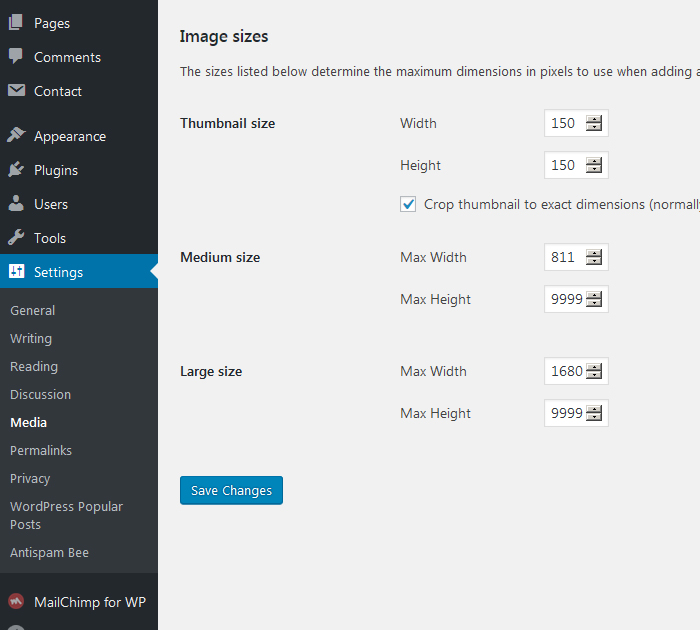Click the Large size Max Width field
The width and height of the screenshot is (700, 630).
576,371
